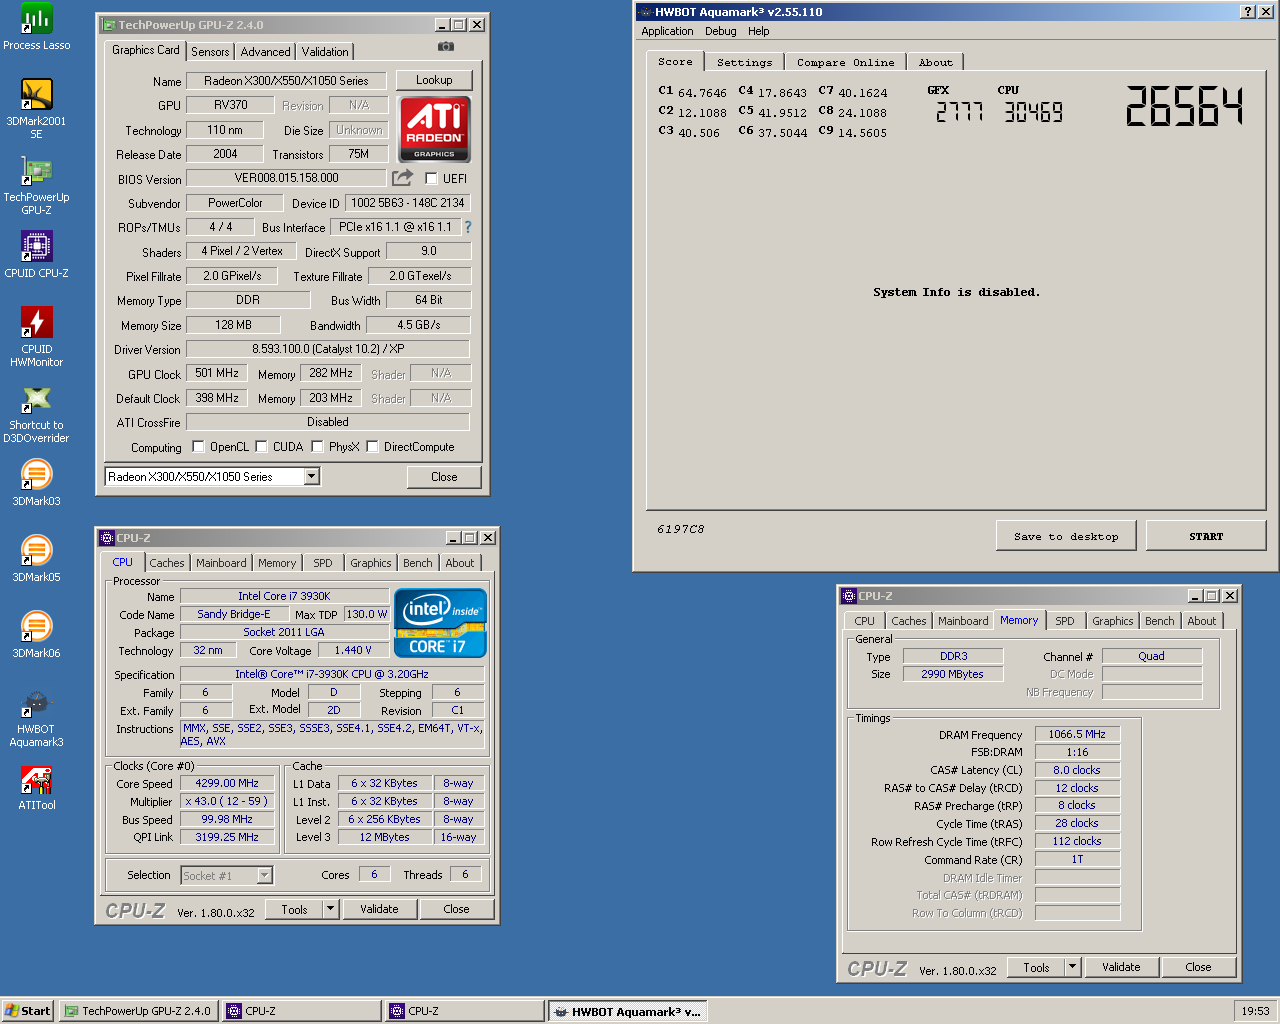Open the Windows Start menu
Image resolution: width=1280 pixels, height=1024 pixels.
(x=28, y=1011)
